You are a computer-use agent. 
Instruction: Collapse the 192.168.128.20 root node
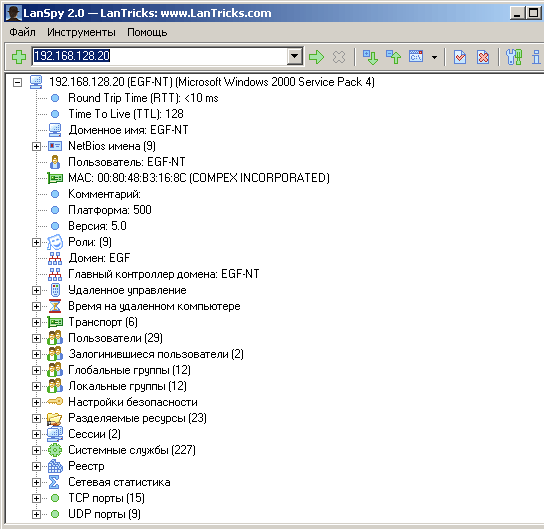point(17,83)
